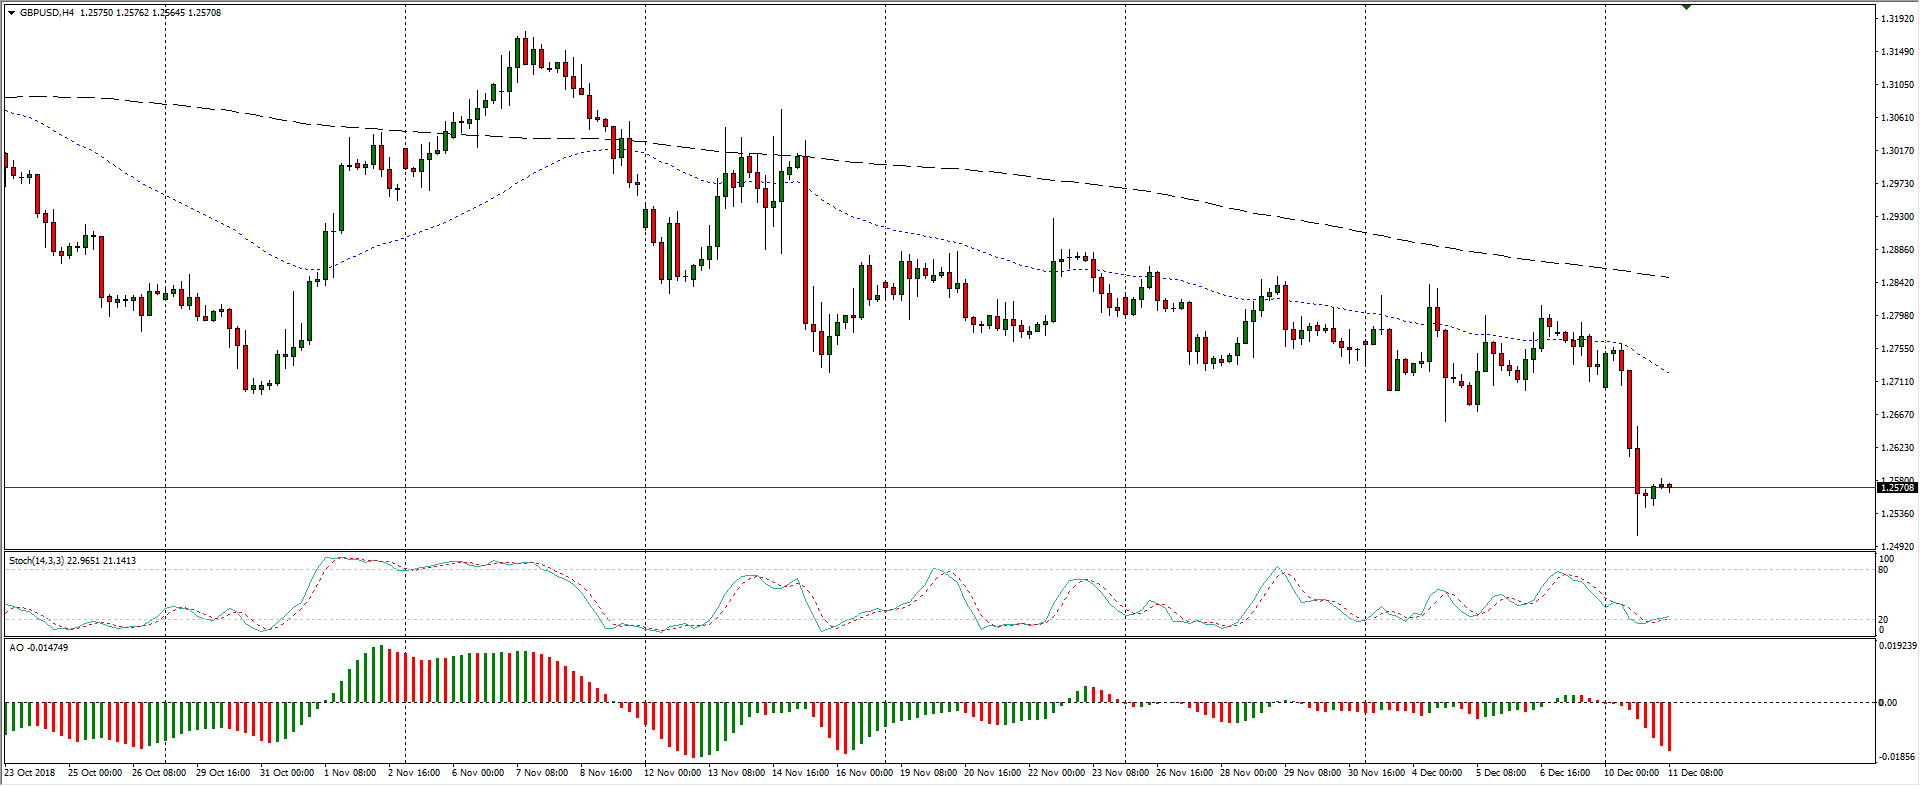Click the 23 Oct 2018 date label
Image resolution: width=1920 pixels, height=786 pixels.
coord(30,773)
